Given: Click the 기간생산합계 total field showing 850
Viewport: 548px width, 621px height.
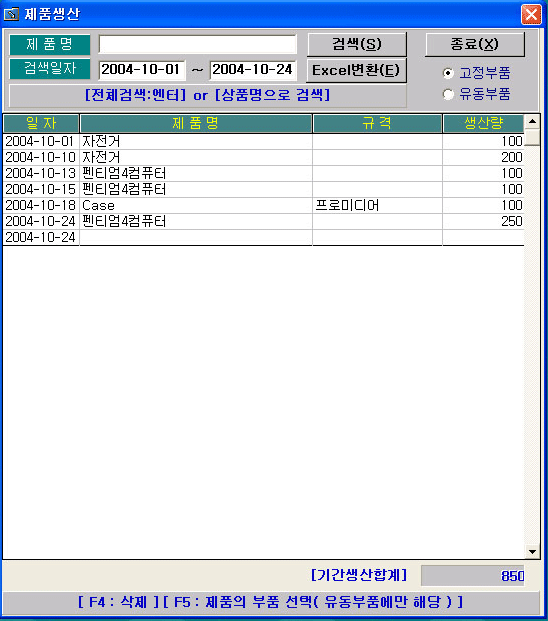Looking at the screenshot, I should (473, 575).
